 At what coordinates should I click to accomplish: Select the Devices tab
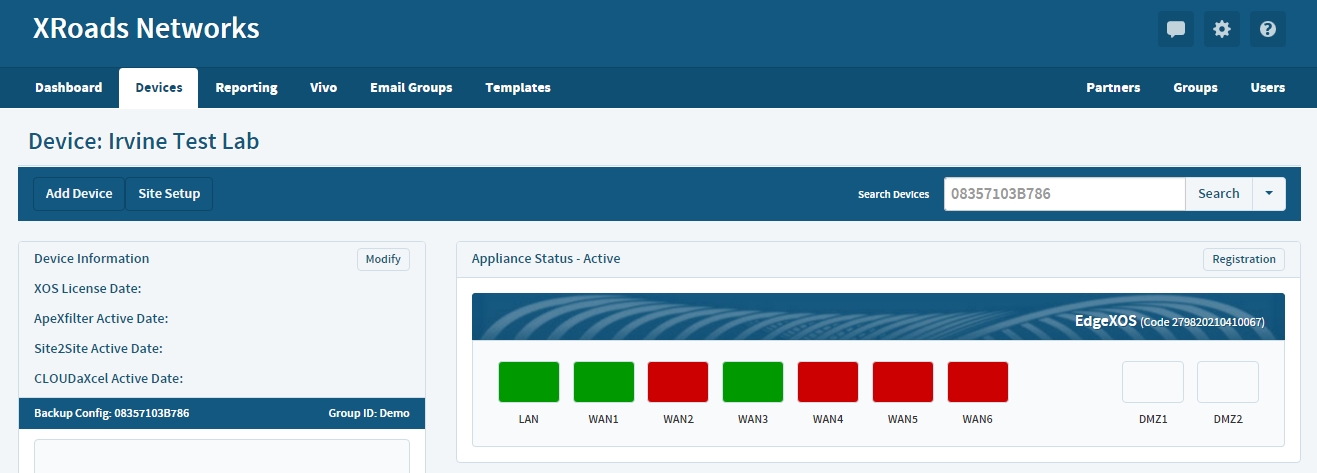[159, 88]
